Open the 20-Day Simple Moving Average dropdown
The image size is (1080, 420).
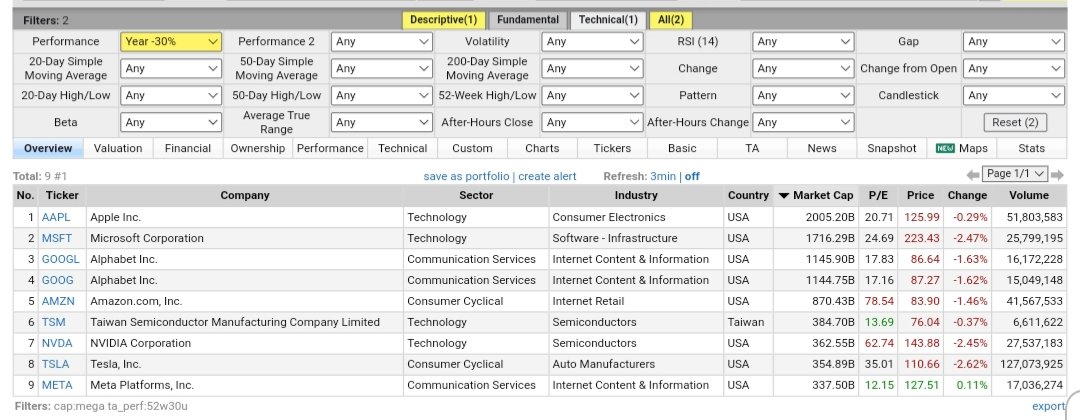(172, 68)
